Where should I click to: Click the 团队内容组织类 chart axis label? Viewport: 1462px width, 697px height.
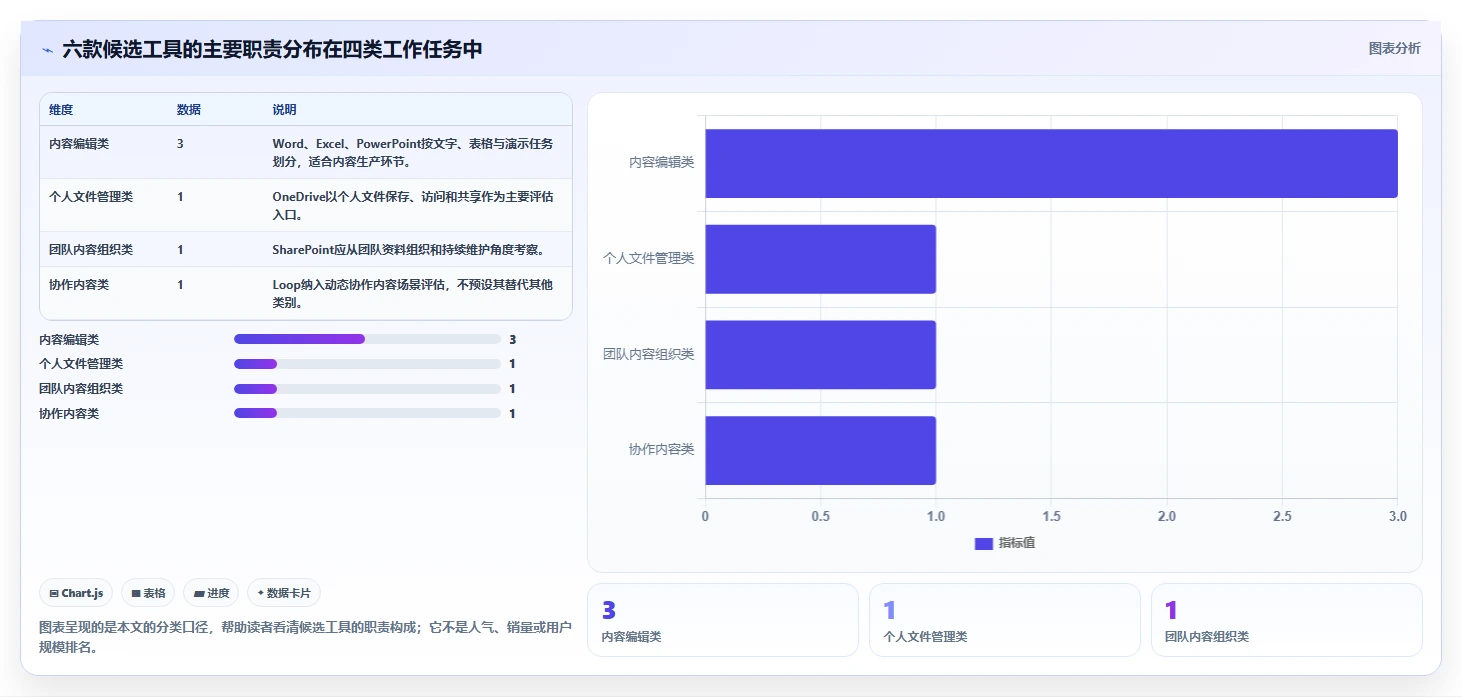648,354
